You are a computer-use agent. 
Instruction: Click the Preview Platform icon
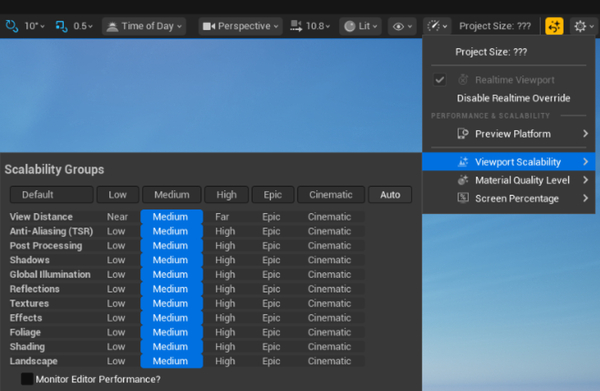[x=463, y=134]
